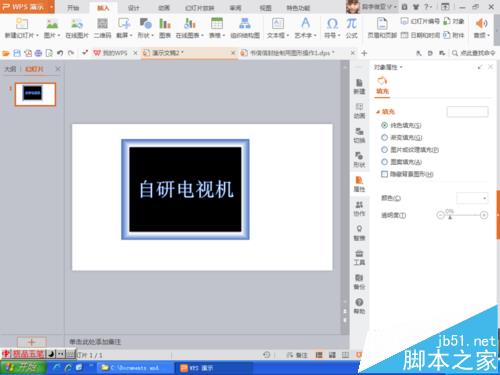This screenshot has height=375, width=500.
Task: Open the Shapes (形状) gallery icon
Action: pos(145,24)
